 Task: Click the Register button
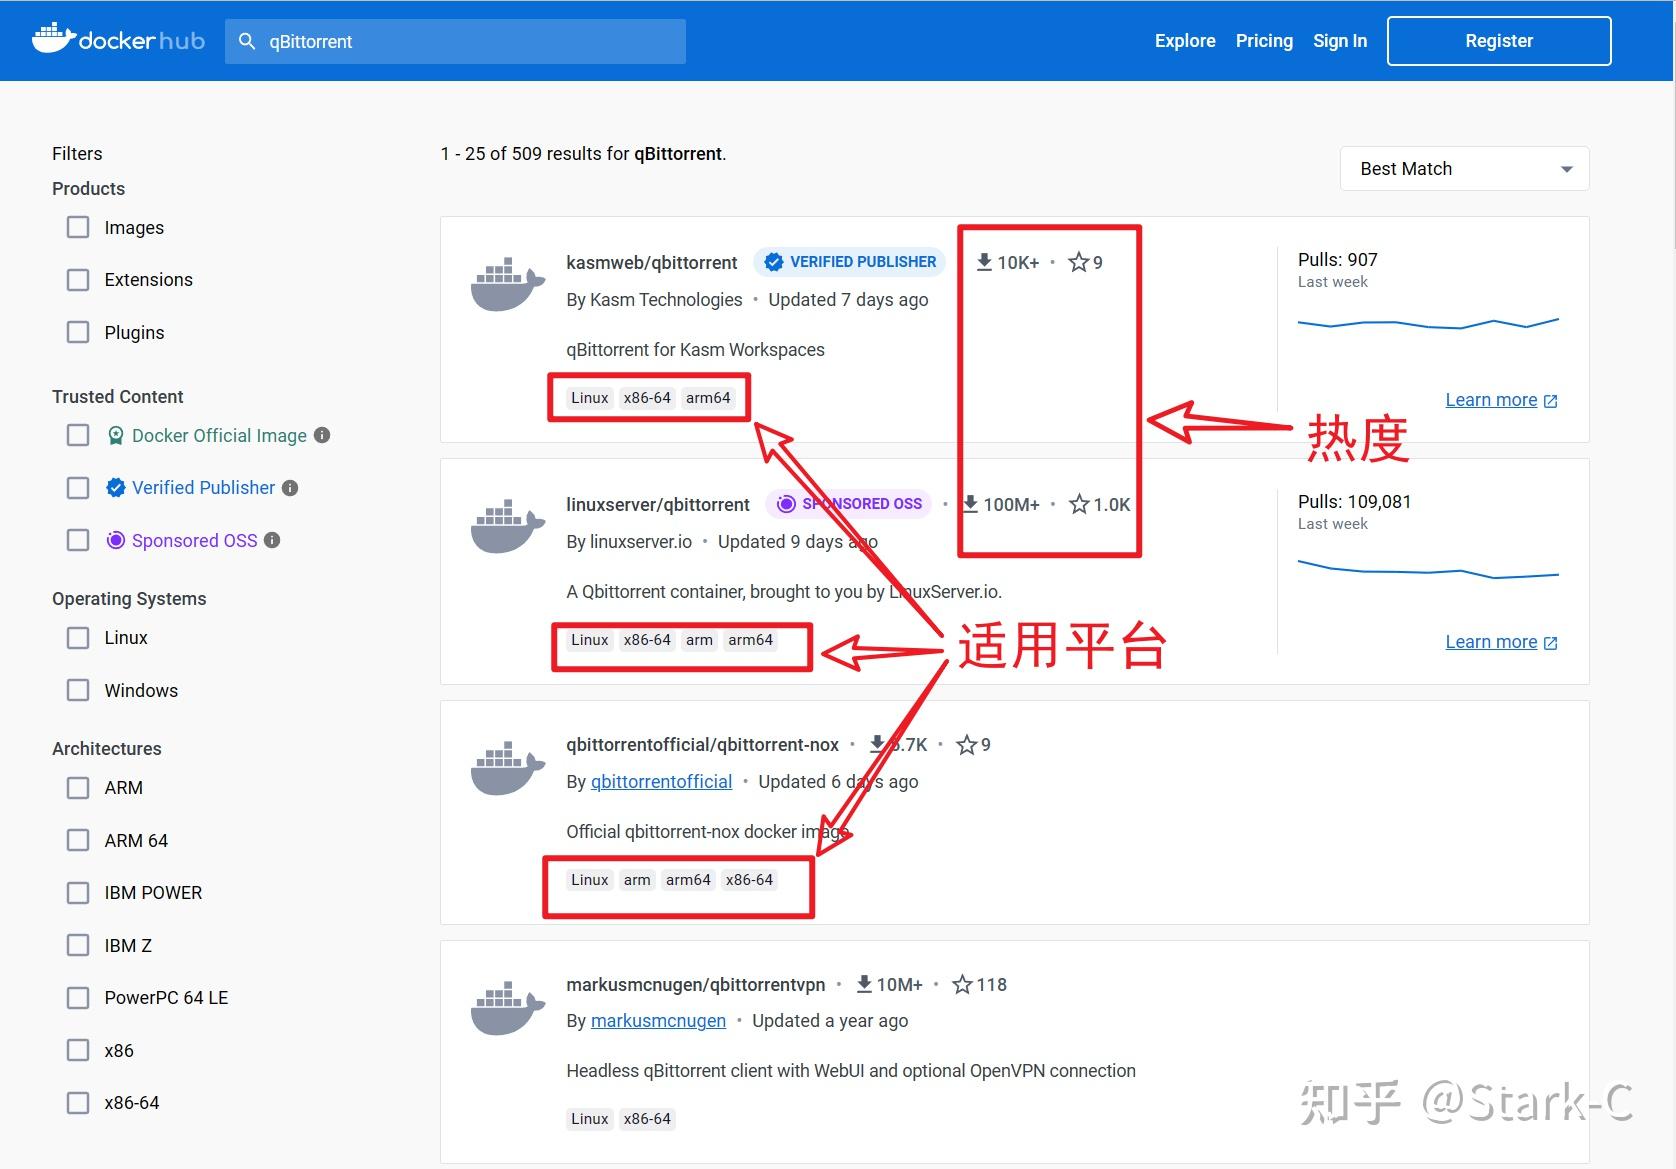[x=1498, y=41]
